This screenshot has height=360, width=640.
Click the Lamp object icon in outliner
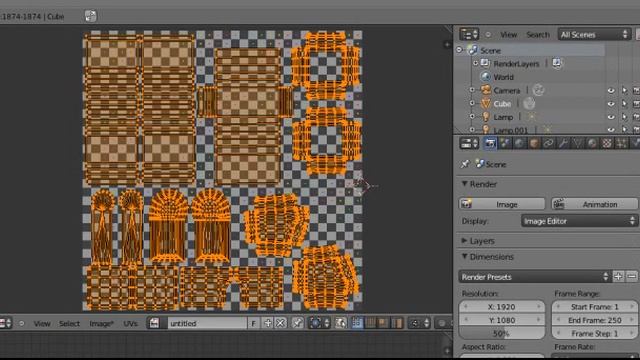click(x=485, y=117)
